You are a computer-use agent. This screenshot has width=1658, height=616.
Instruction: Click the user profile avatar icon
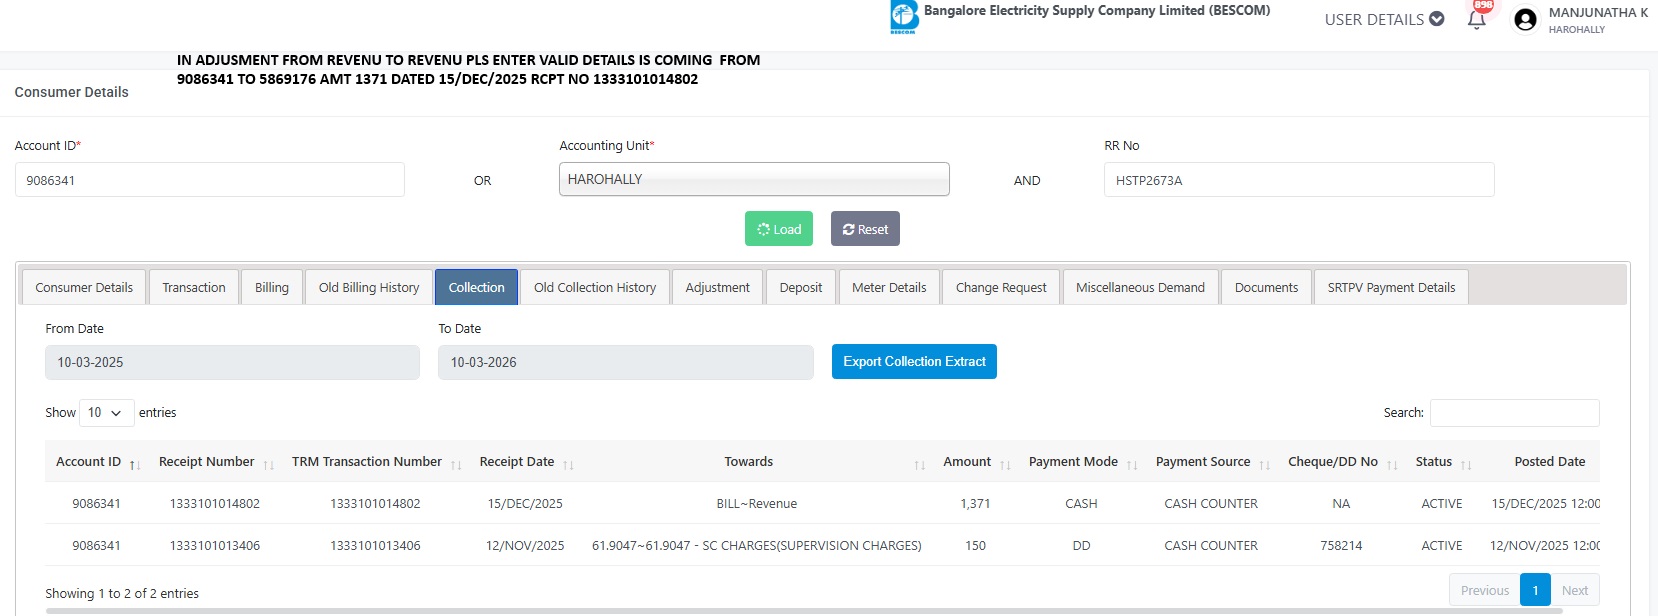[1525, 20]
